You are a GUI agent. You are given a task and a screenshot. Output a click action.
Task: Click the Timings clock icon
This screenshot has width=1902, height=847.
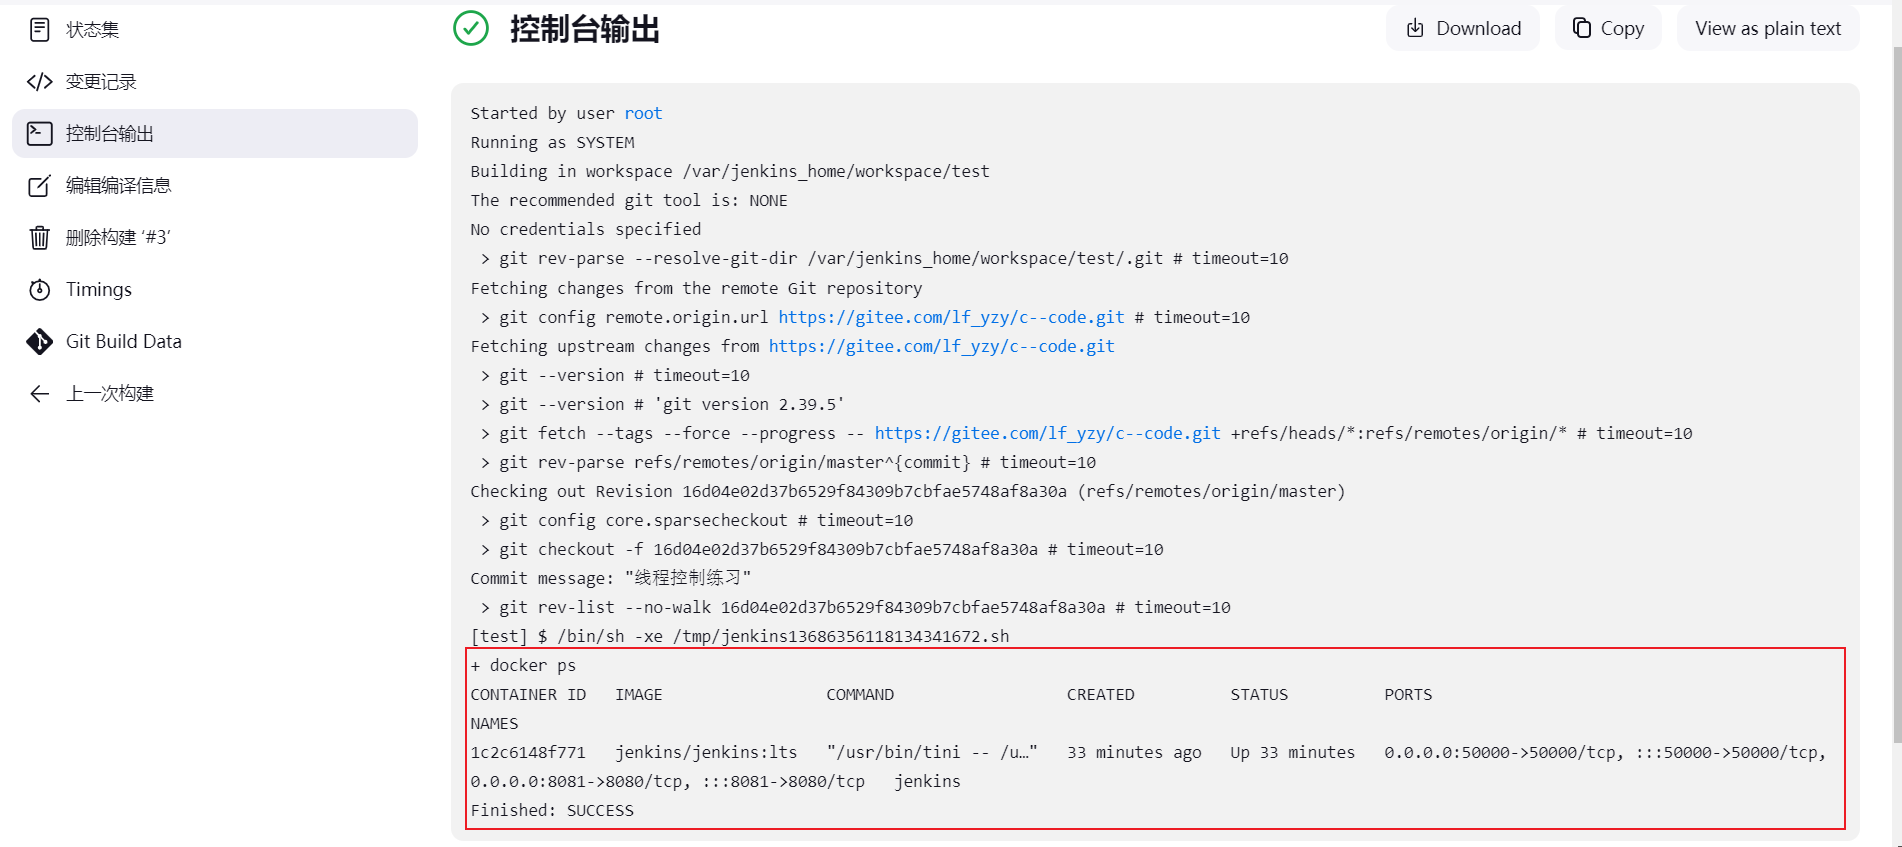40,290
